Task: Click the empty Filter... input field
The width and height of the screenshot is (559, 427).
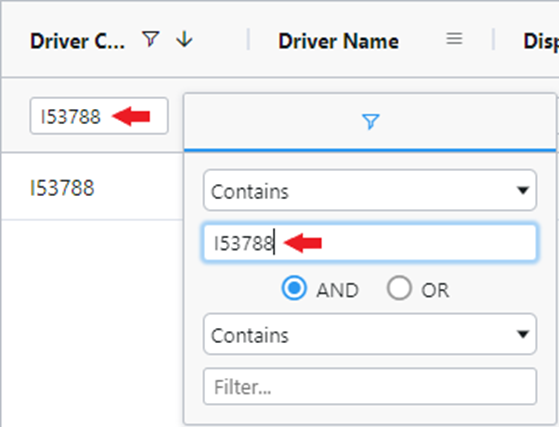Action: pyautogui.click(x=370, y=387)
